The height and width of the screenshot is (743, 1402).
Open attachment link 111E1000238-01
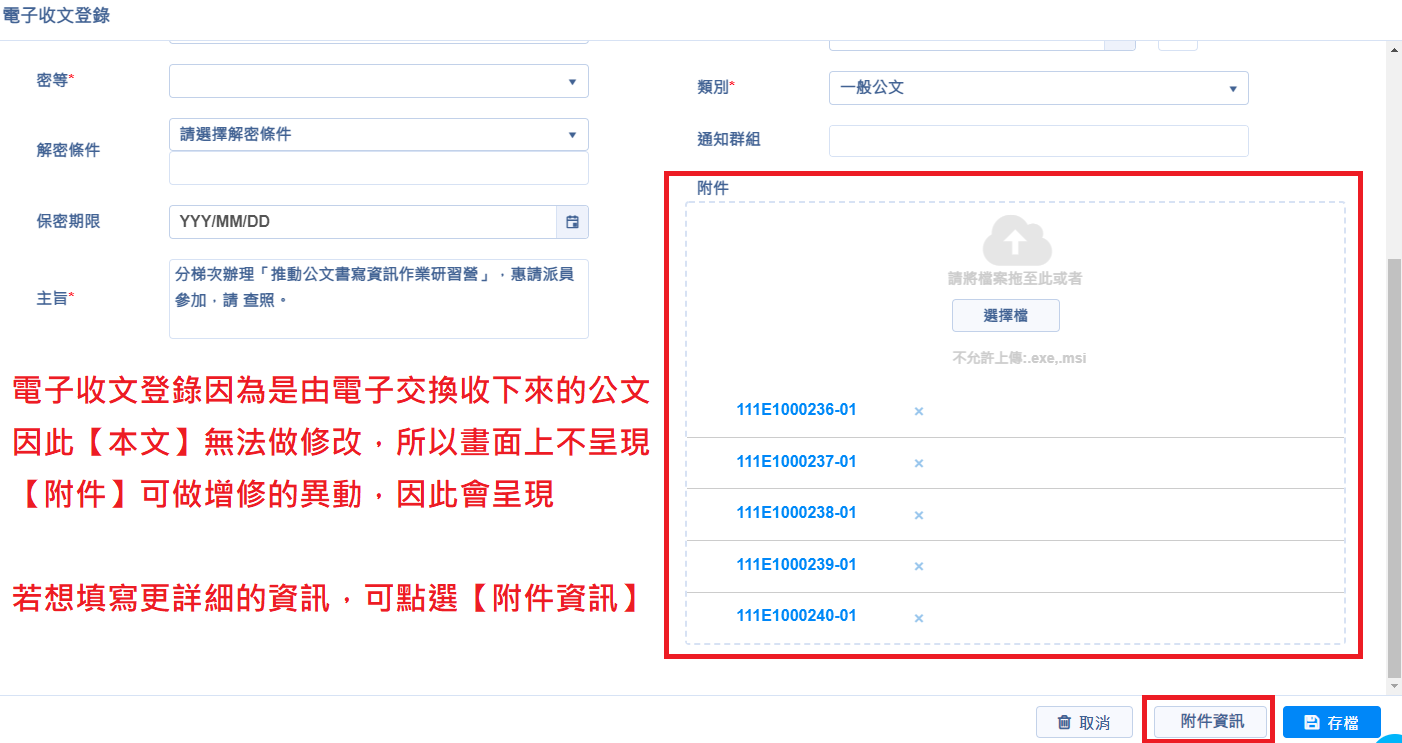click(x=796, y=513)
